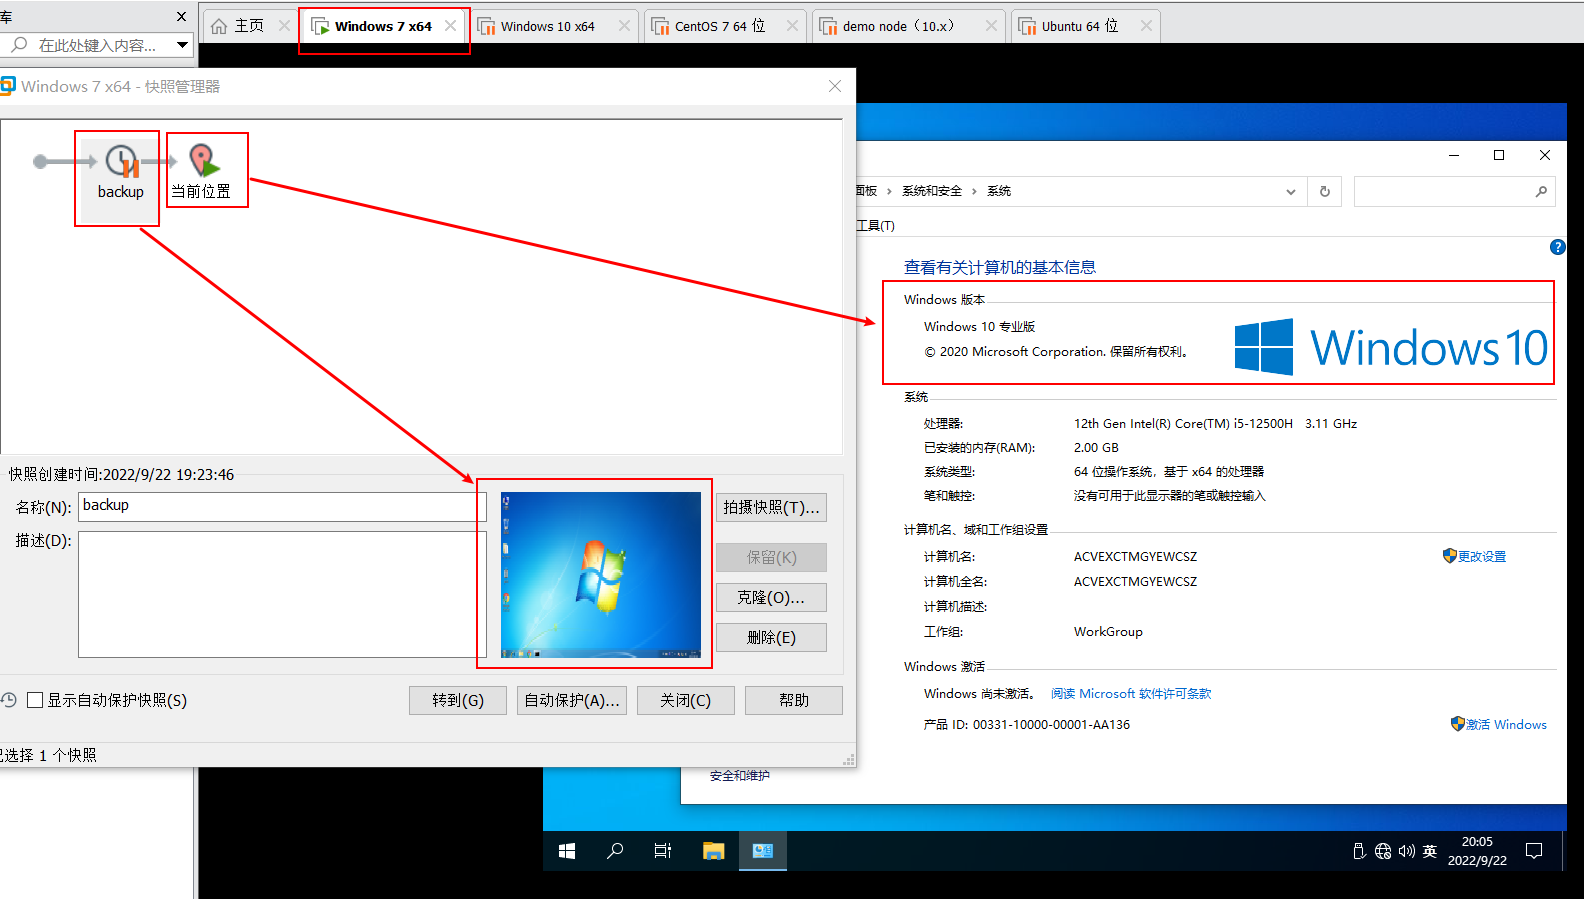Click the Clone (克隆) button
The image size is (1584, 899).
pos(771,597)
